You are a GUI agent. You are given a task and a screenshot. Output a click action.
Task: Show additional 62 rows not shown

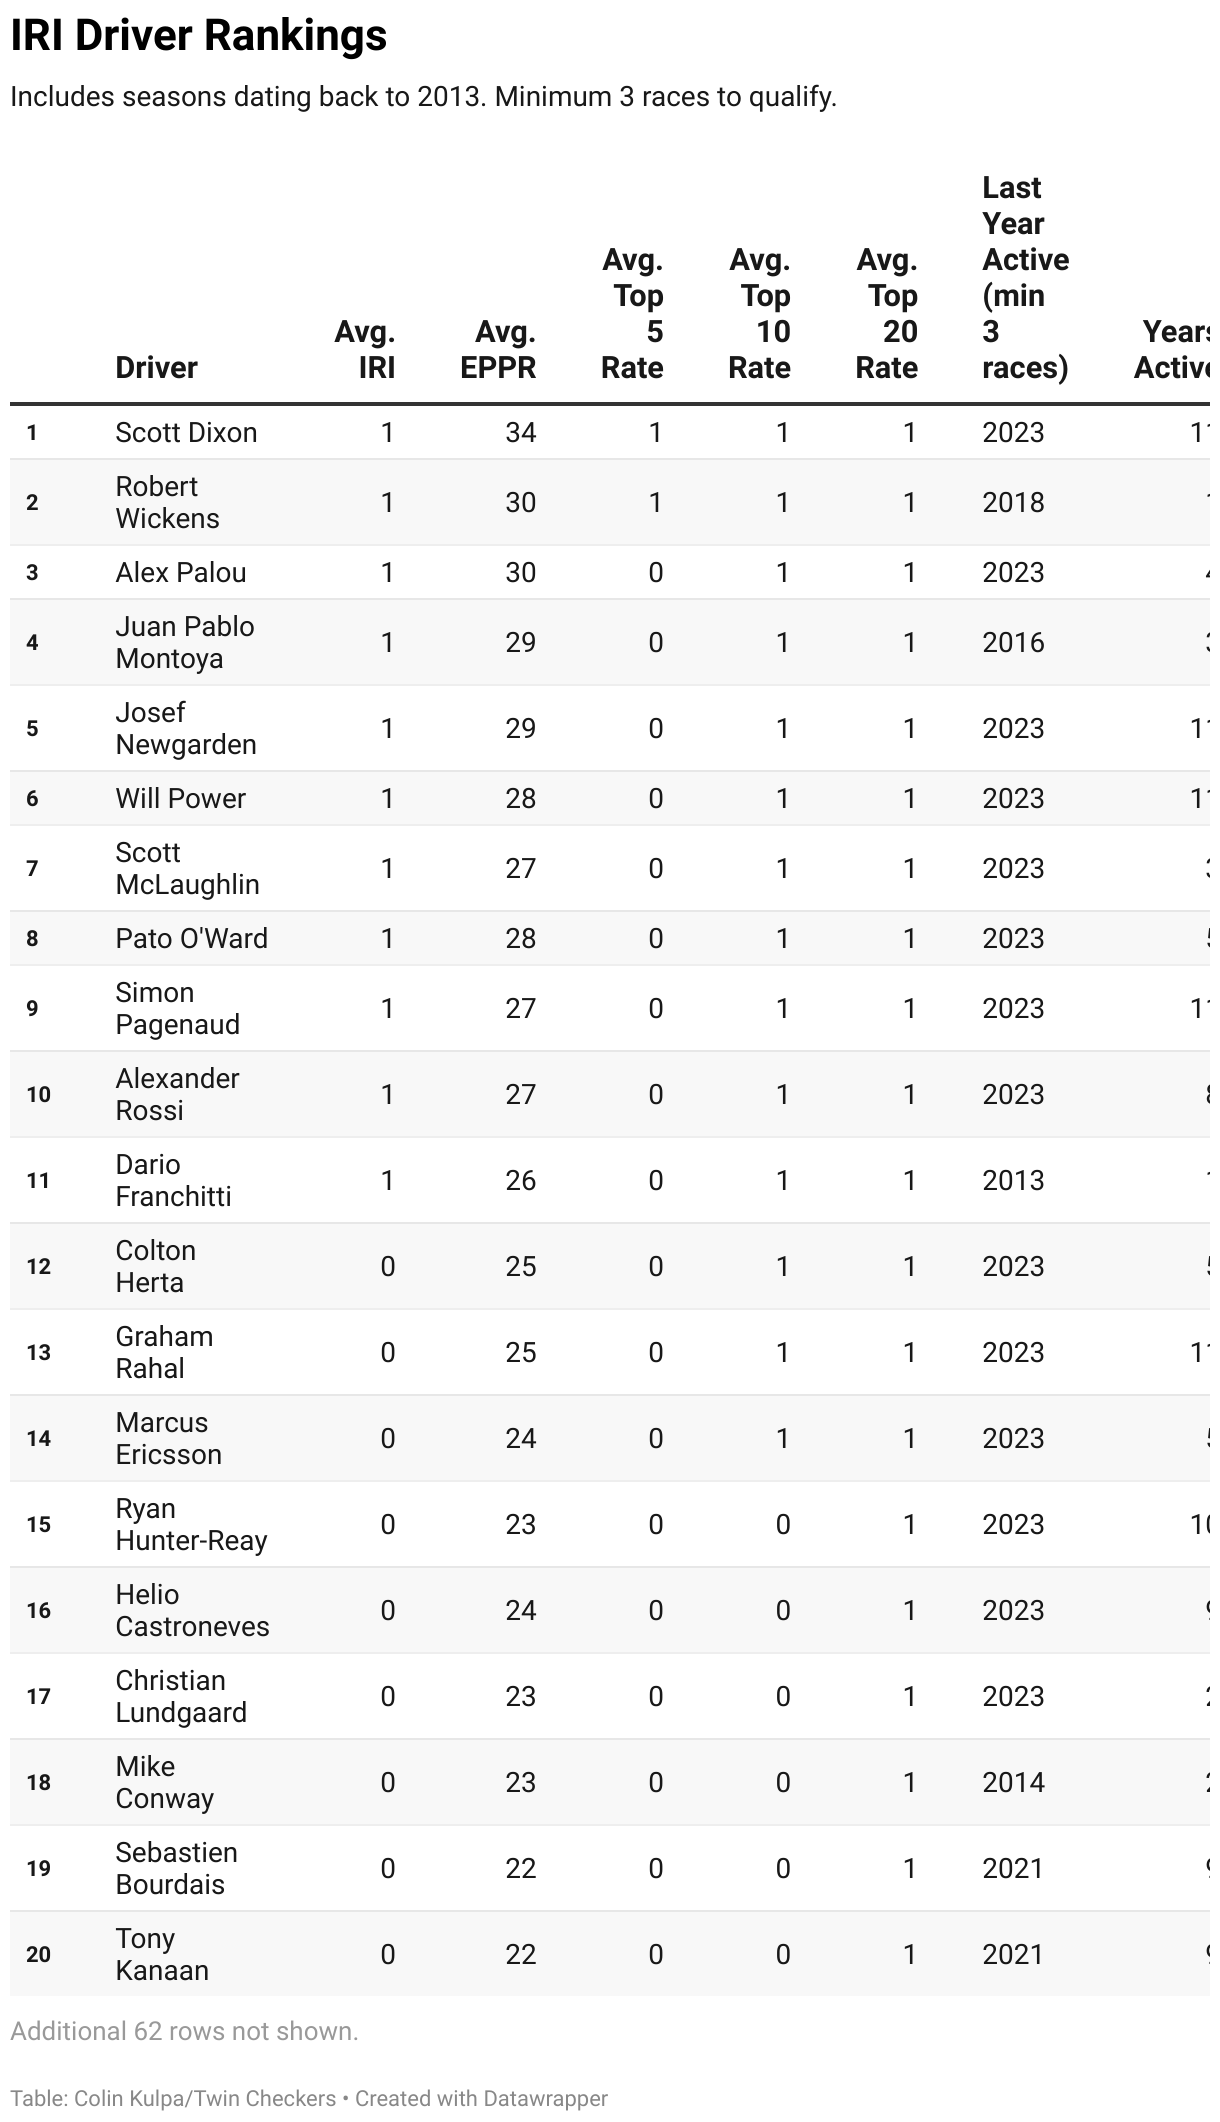tap(184, 2031)
